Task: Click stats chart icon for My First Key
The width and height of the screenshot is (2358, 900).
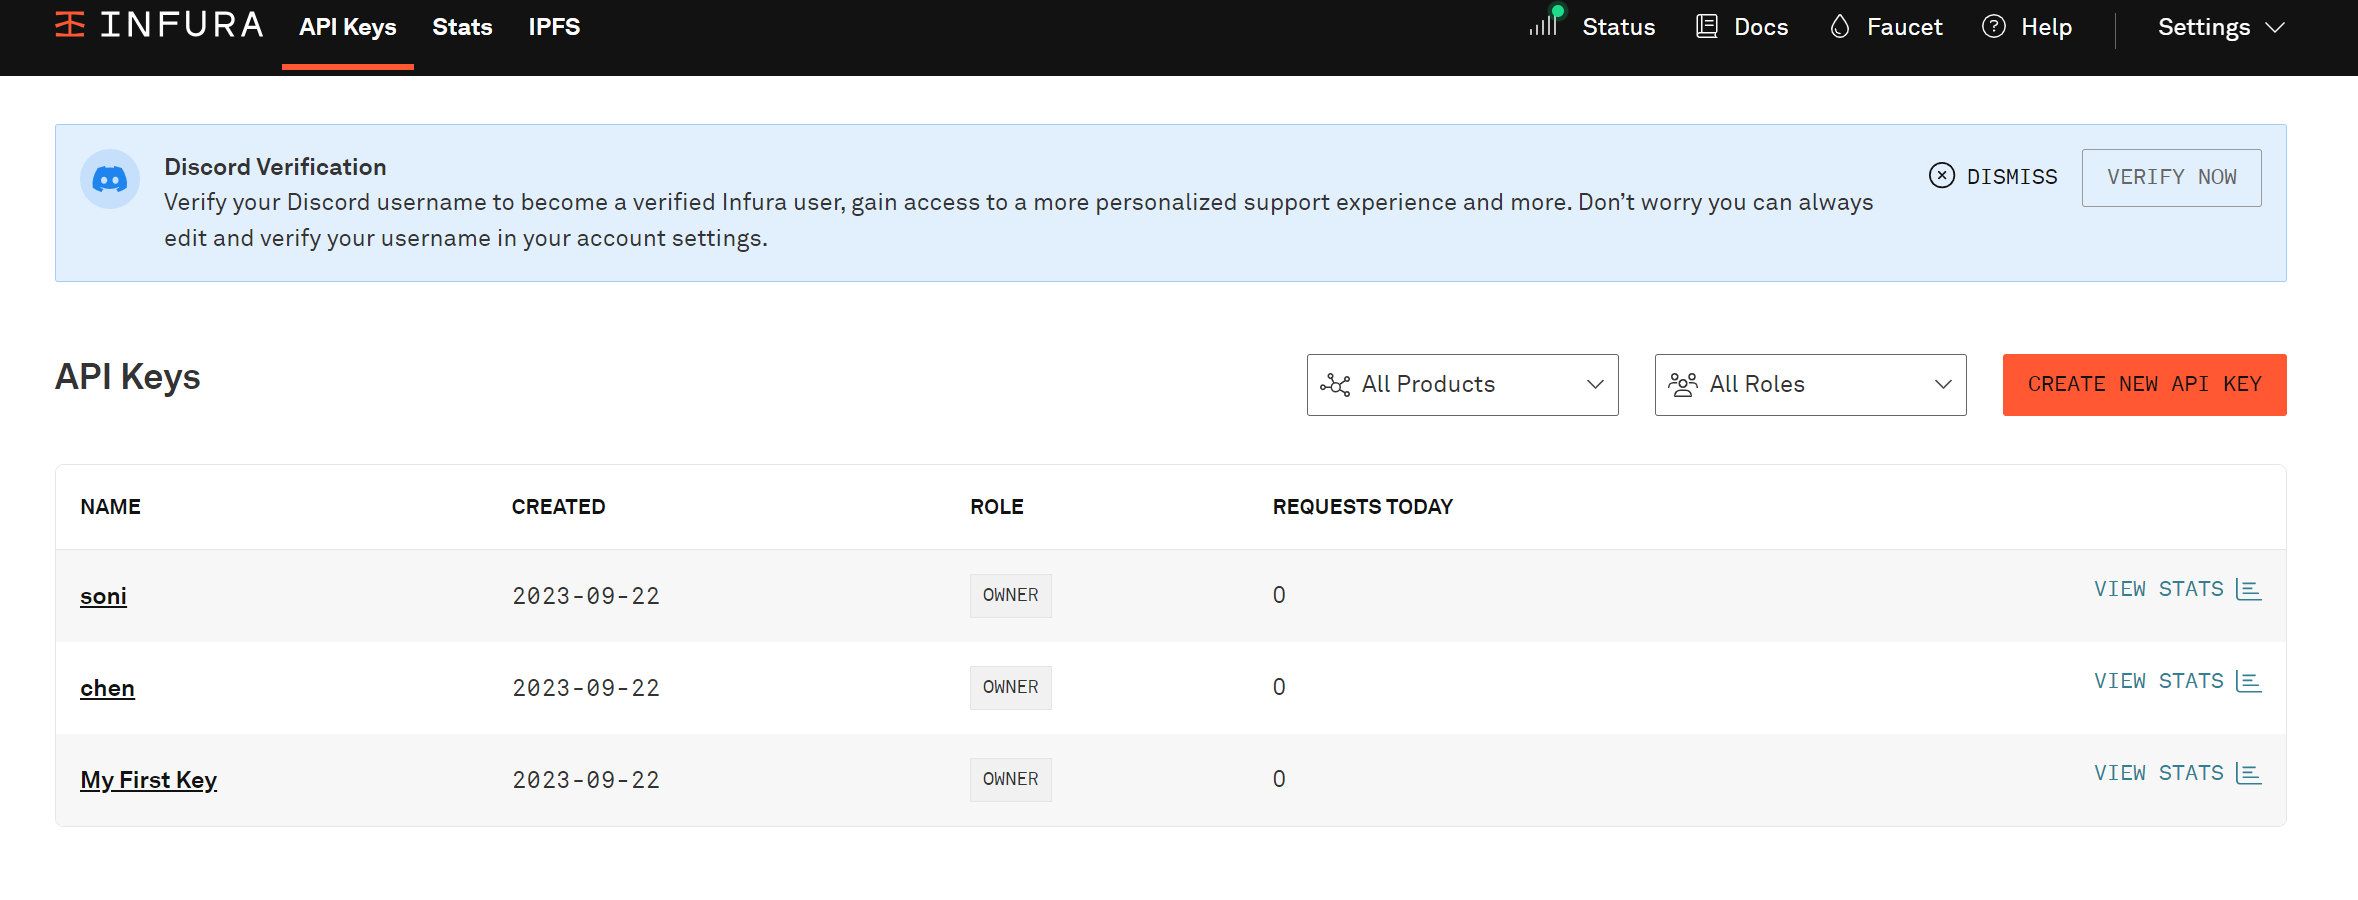Action: [x=2249, y=773]
